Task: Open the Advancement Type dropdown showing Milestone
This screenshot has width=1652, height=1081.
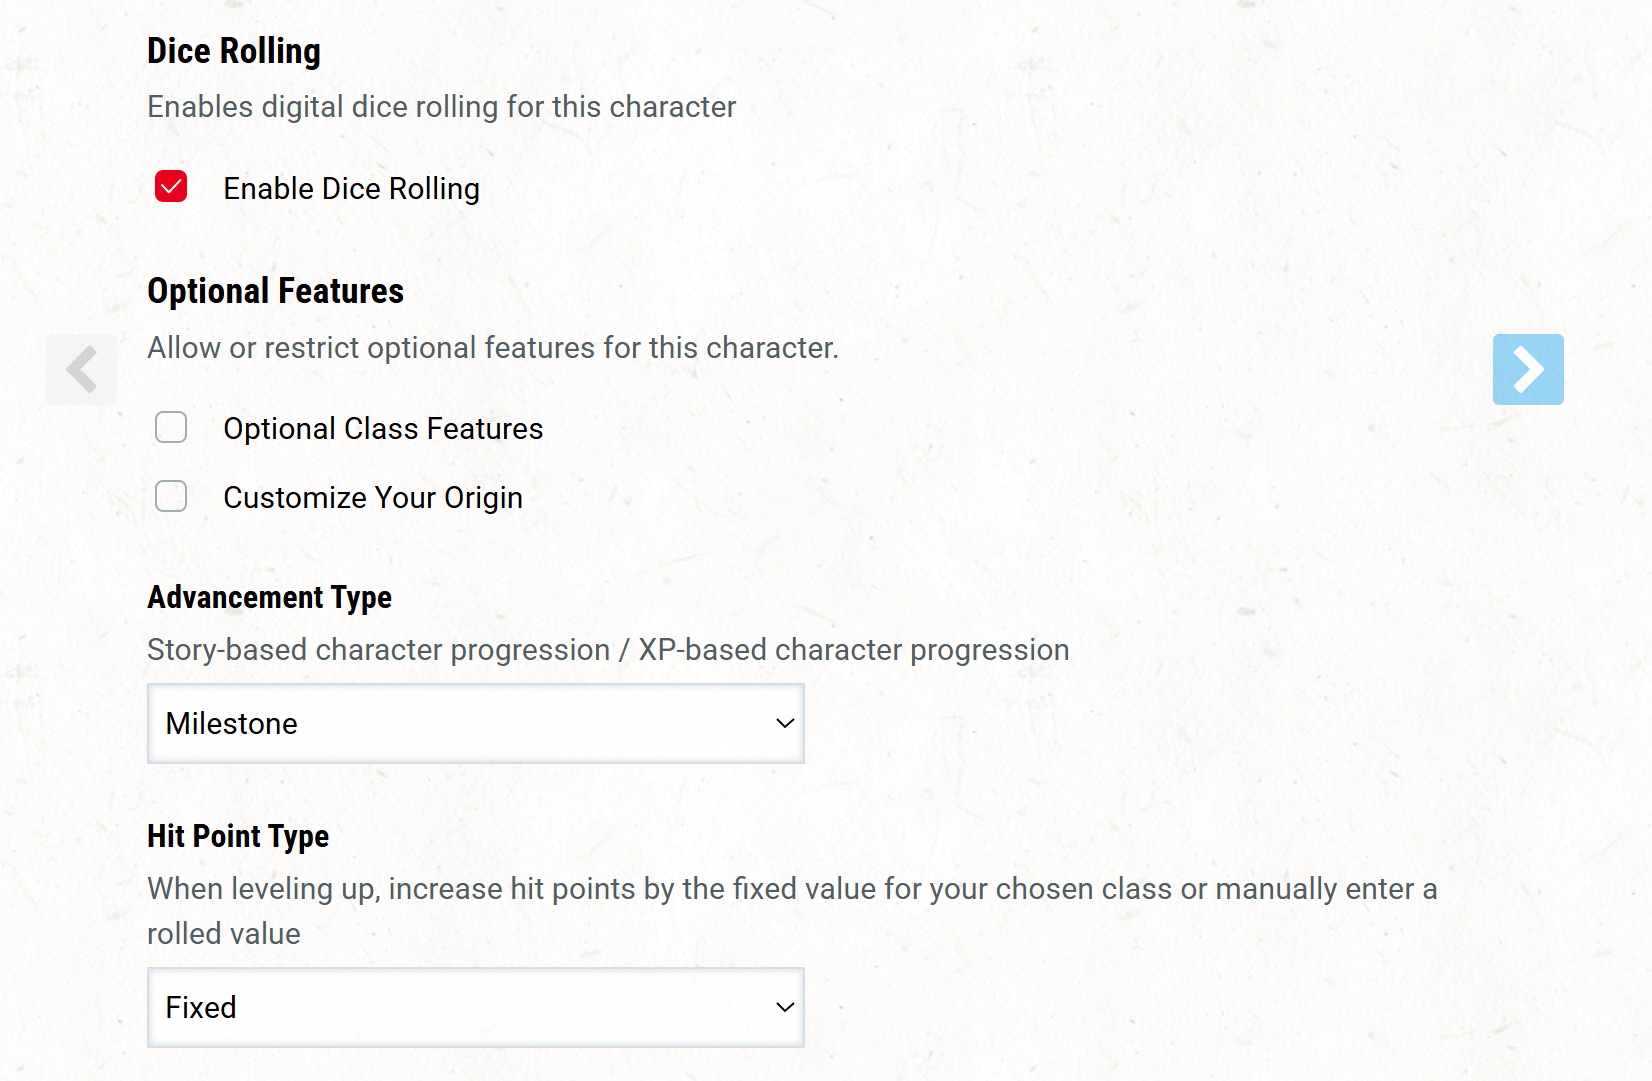Action: pyautogui.click(x=475, y=723)
